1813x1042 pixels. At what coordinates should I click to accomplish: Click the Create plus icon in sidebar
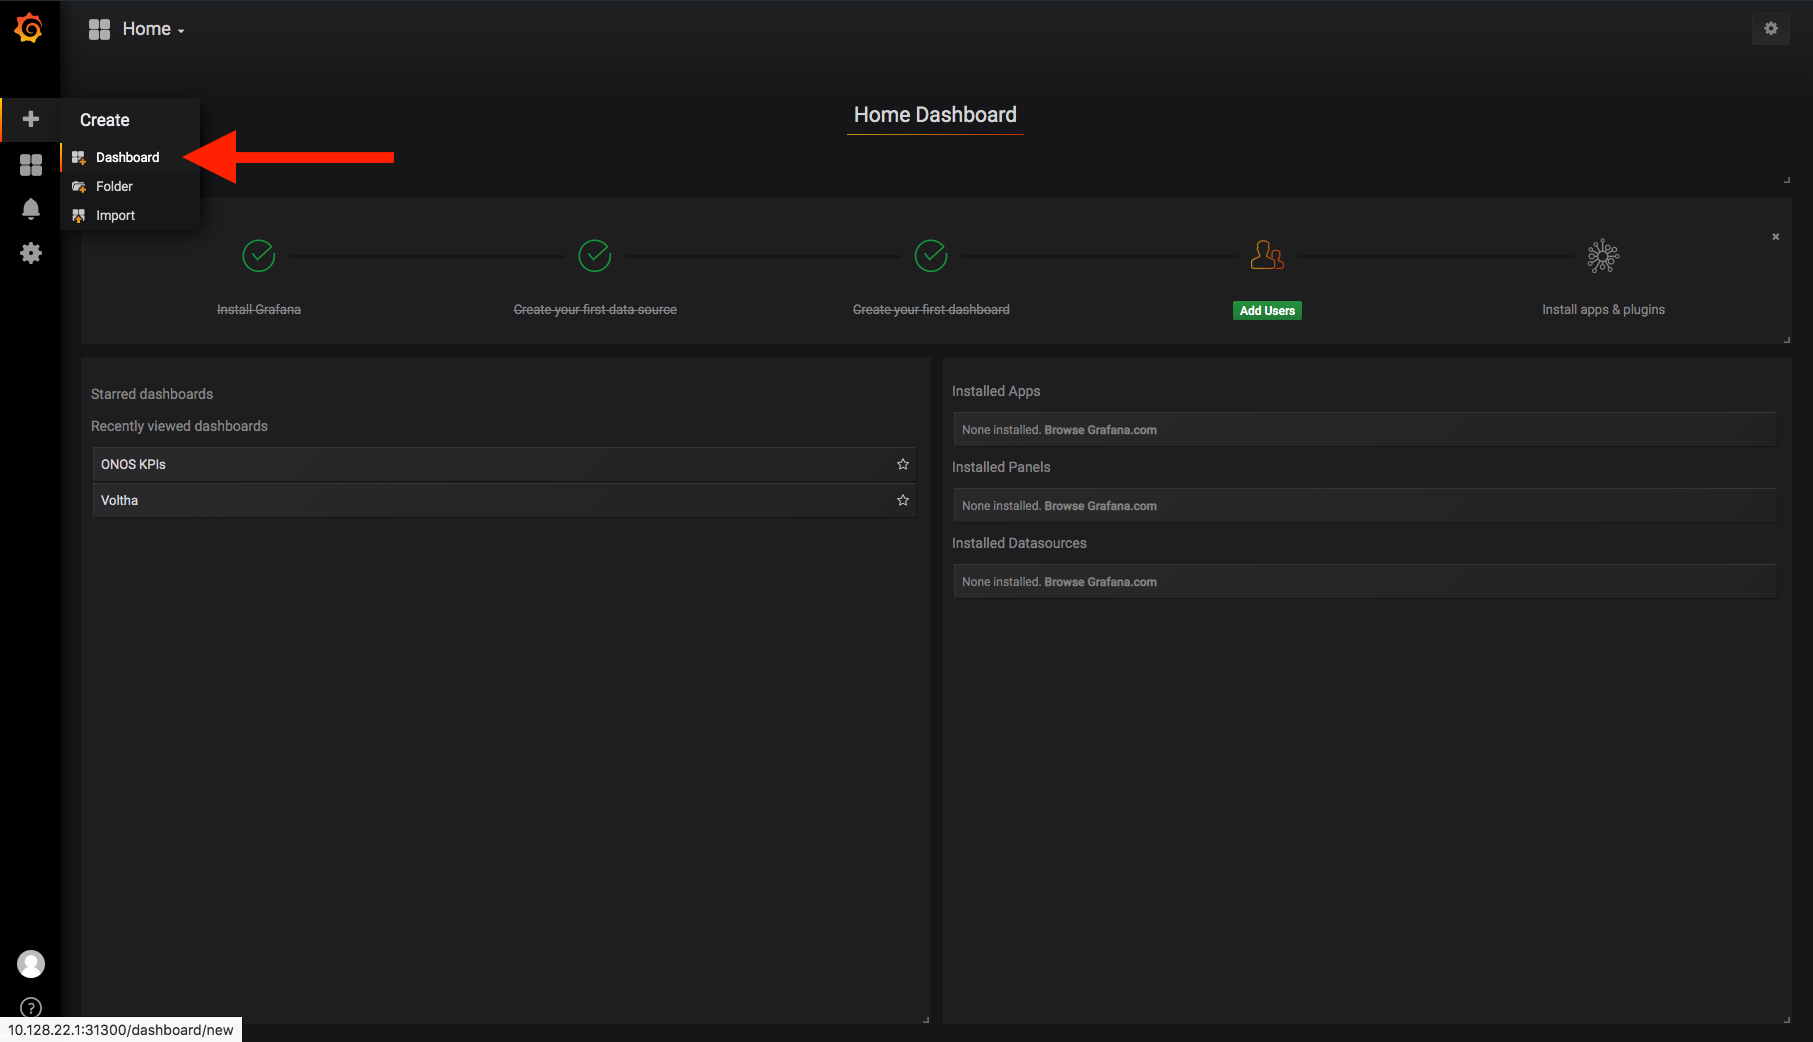(x=31, y=119)
